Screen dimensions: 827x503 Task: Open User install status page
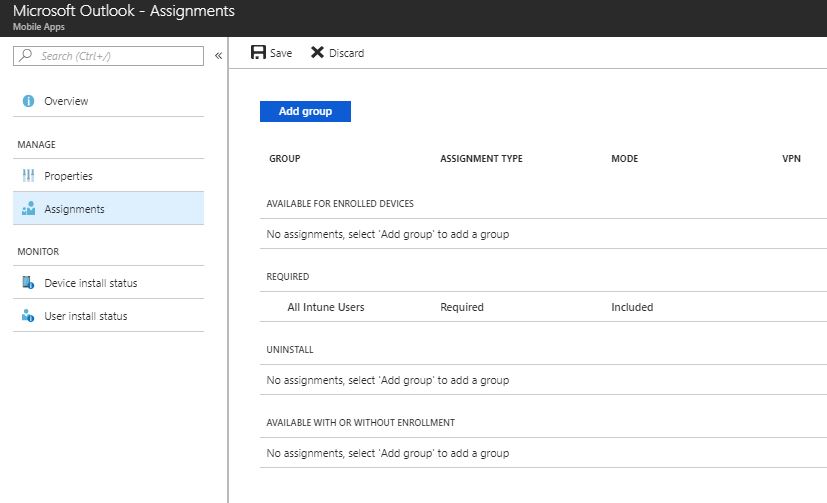[x=108, y=316]
